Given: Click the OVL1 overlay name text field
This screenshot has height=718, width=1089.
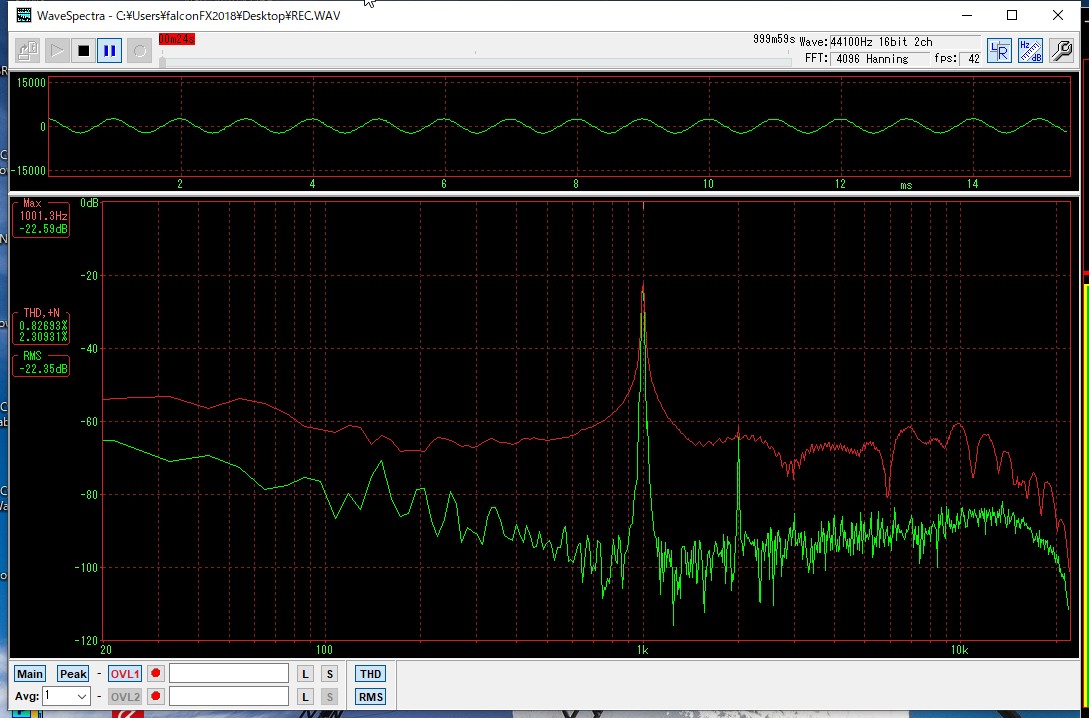Looking at the screenshot, I should [x=229, y=674].
